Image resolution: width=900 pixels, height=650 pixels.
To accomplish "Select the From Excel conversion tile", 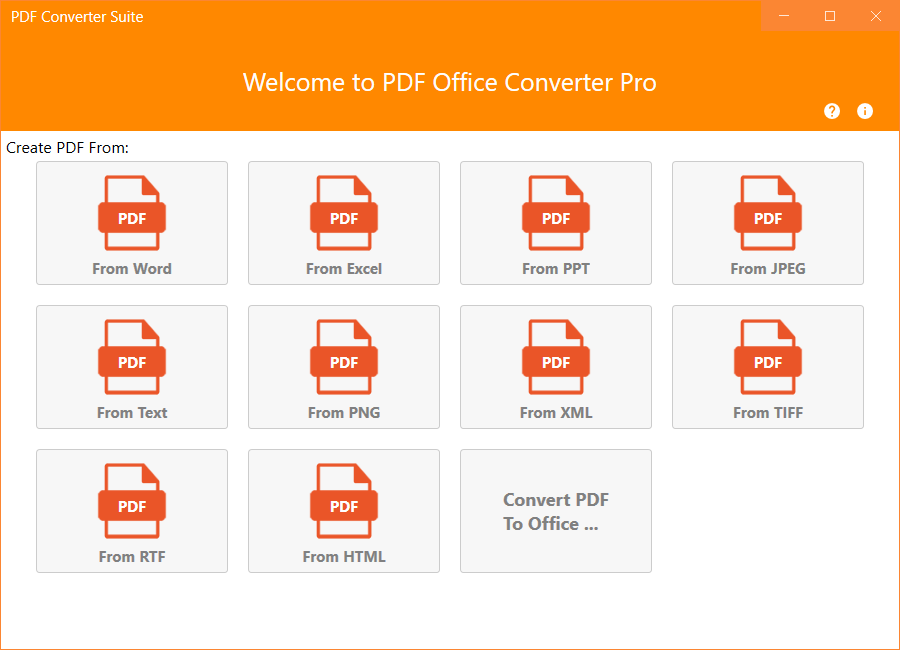I will [x=343, y=222].
